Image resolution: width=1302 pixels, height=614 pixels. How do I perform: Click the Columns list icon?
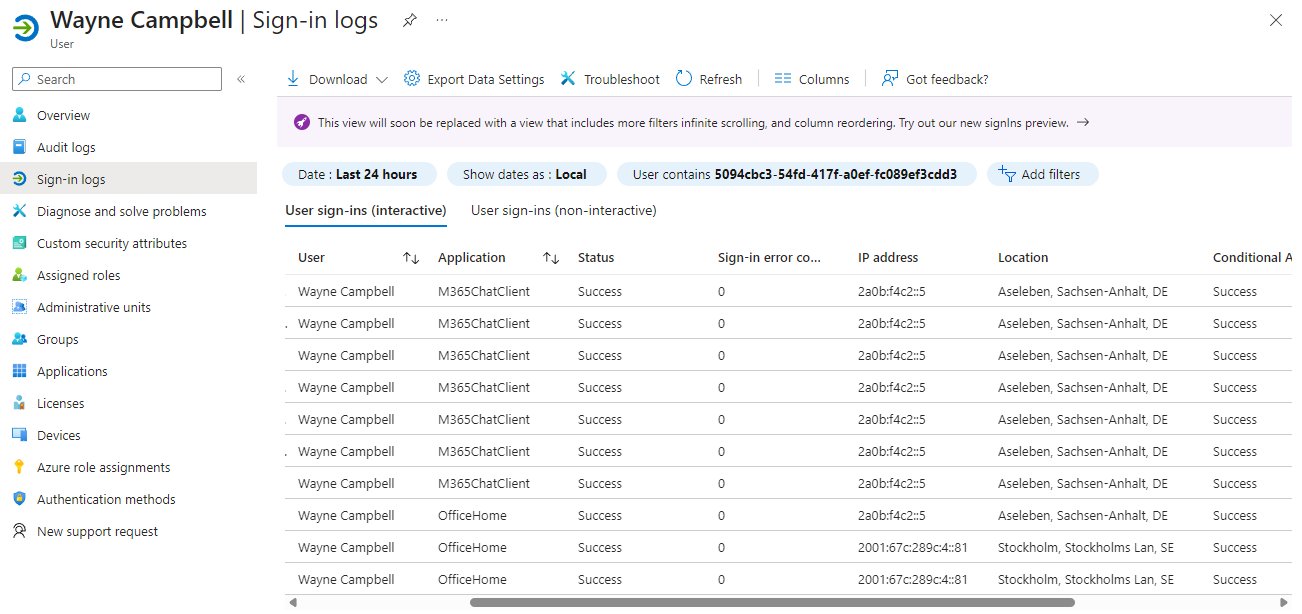pos(783,79)
